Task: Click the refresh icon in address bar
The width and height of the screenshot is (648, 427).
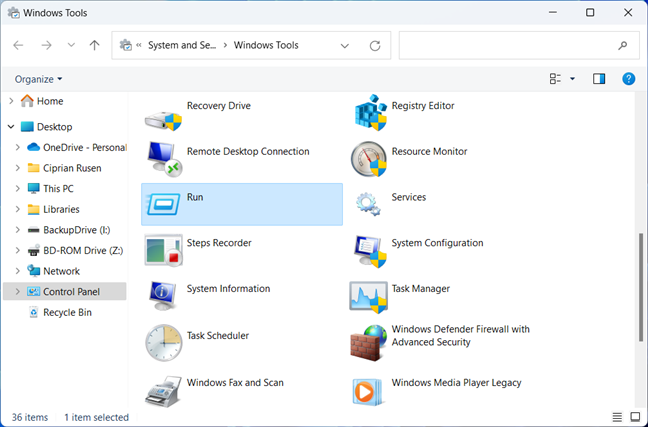Action: click(x=375, y=45)
